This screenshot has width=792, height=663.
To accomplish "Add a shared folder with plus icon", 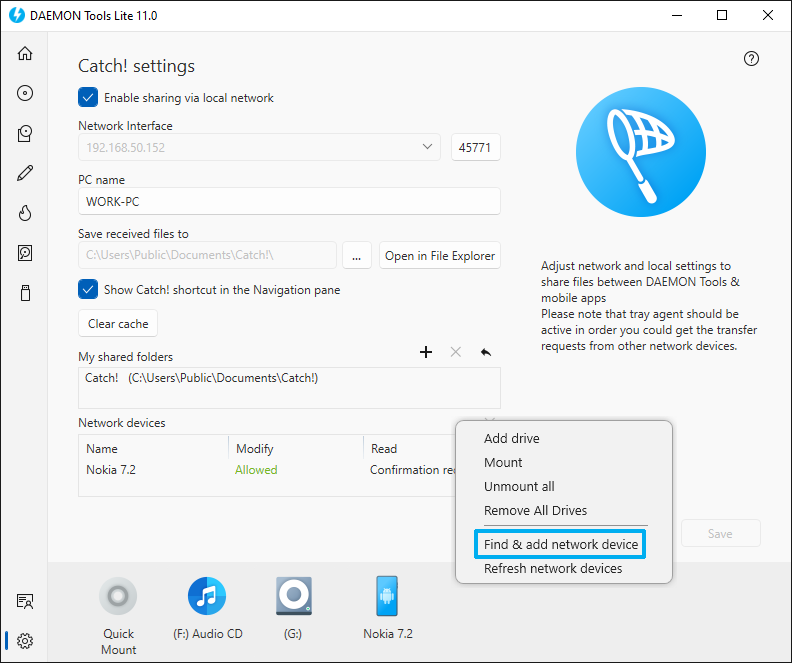I will 426,352.
